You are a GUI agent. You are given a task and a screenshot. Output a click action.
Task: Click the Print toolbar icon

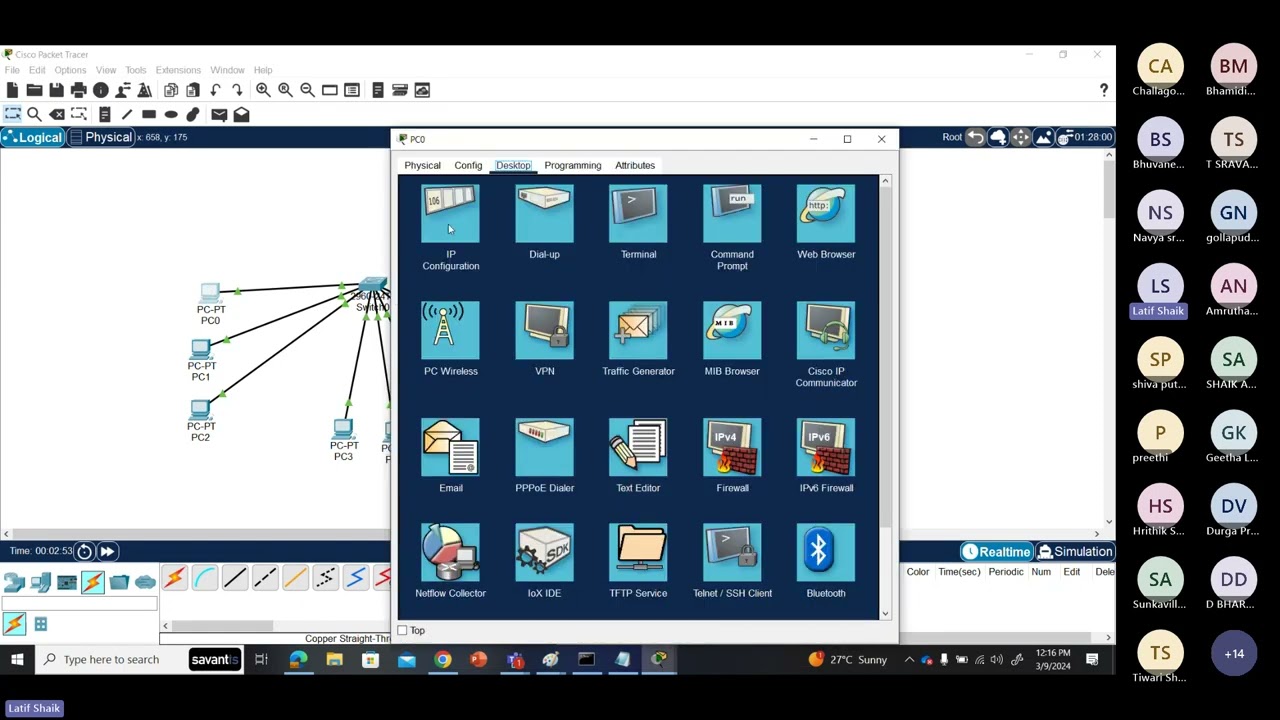pyautogui.click(x=78, y=90)
